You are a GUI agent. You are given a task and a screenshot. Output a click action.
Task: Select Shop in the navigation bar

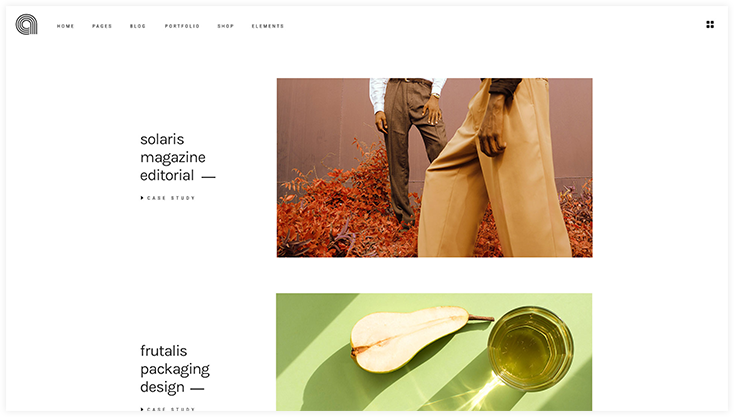coord(226,26)
